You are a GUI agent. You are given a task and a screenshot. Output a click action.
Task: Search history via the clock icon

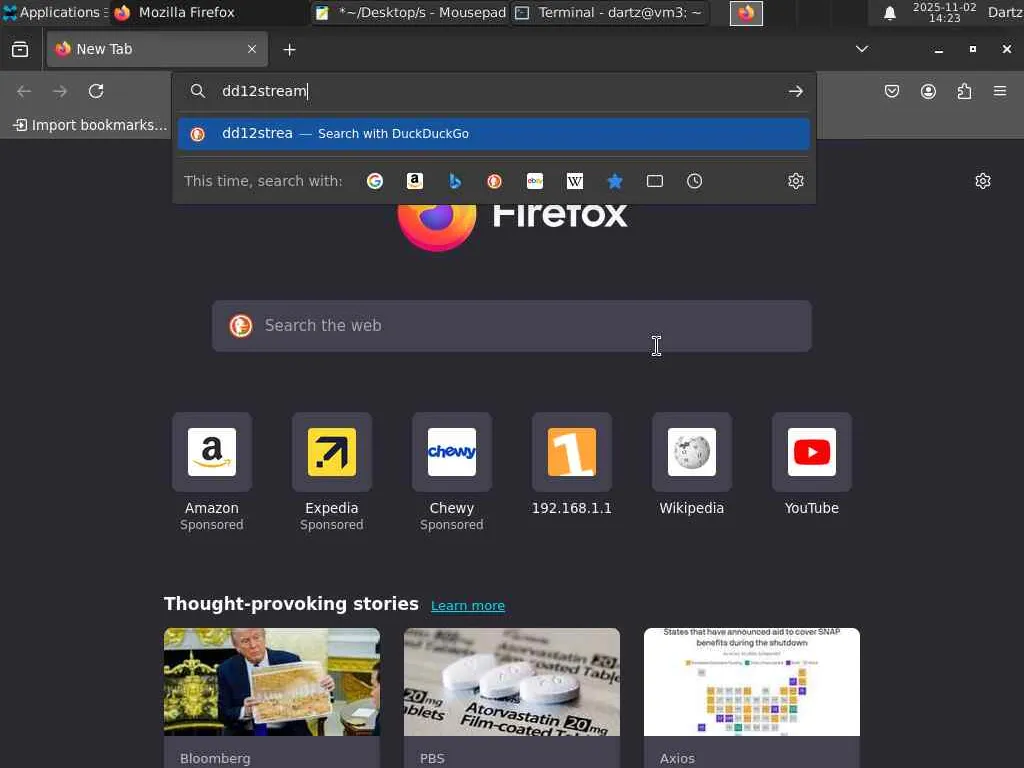694,181
